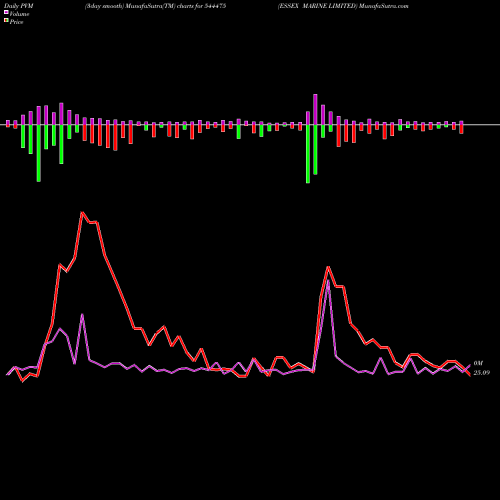Click the 0M volume value label

[x=478, y=363]
